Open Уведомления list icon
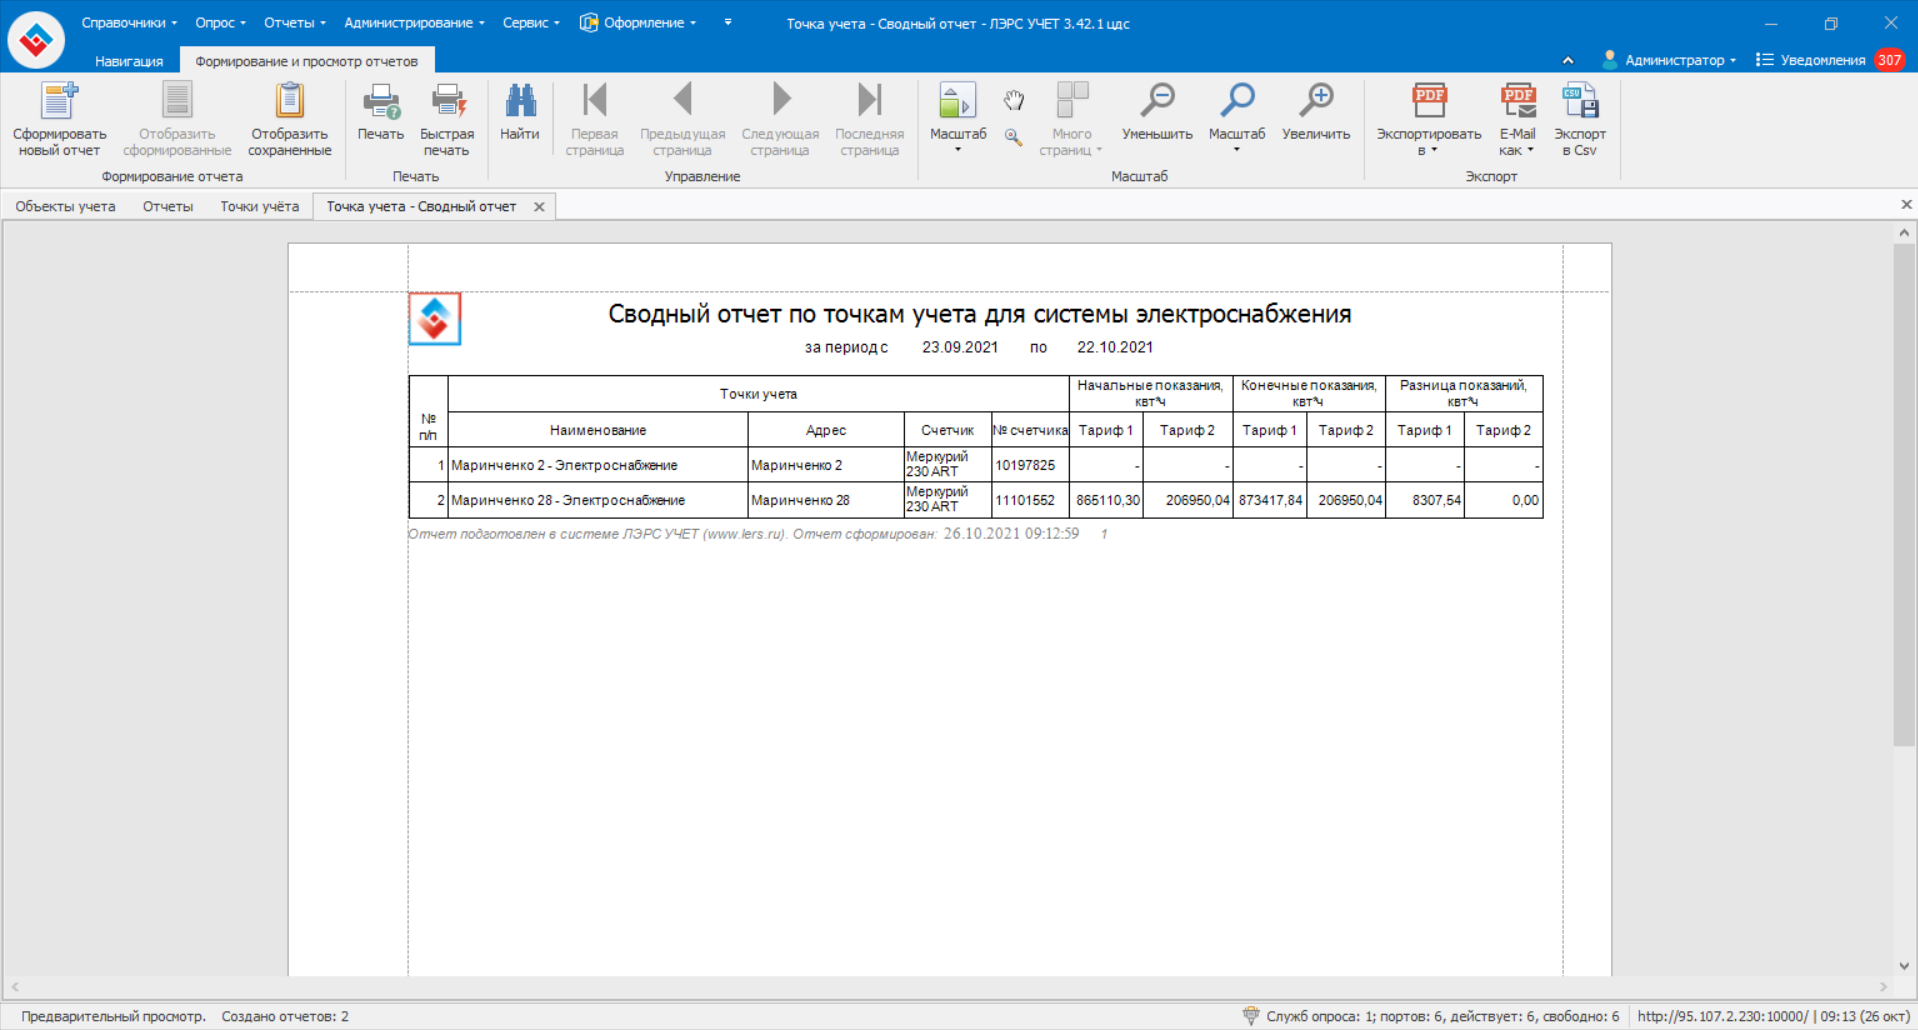The height and width of the screenshot is (1030, 1918). tap(1765, 60)
